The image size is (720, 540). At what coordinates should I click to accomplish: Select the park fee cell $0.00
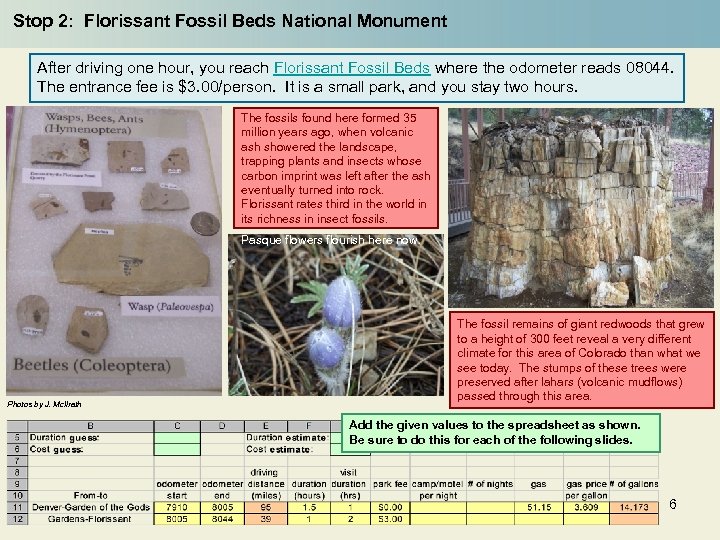(390, 507)
